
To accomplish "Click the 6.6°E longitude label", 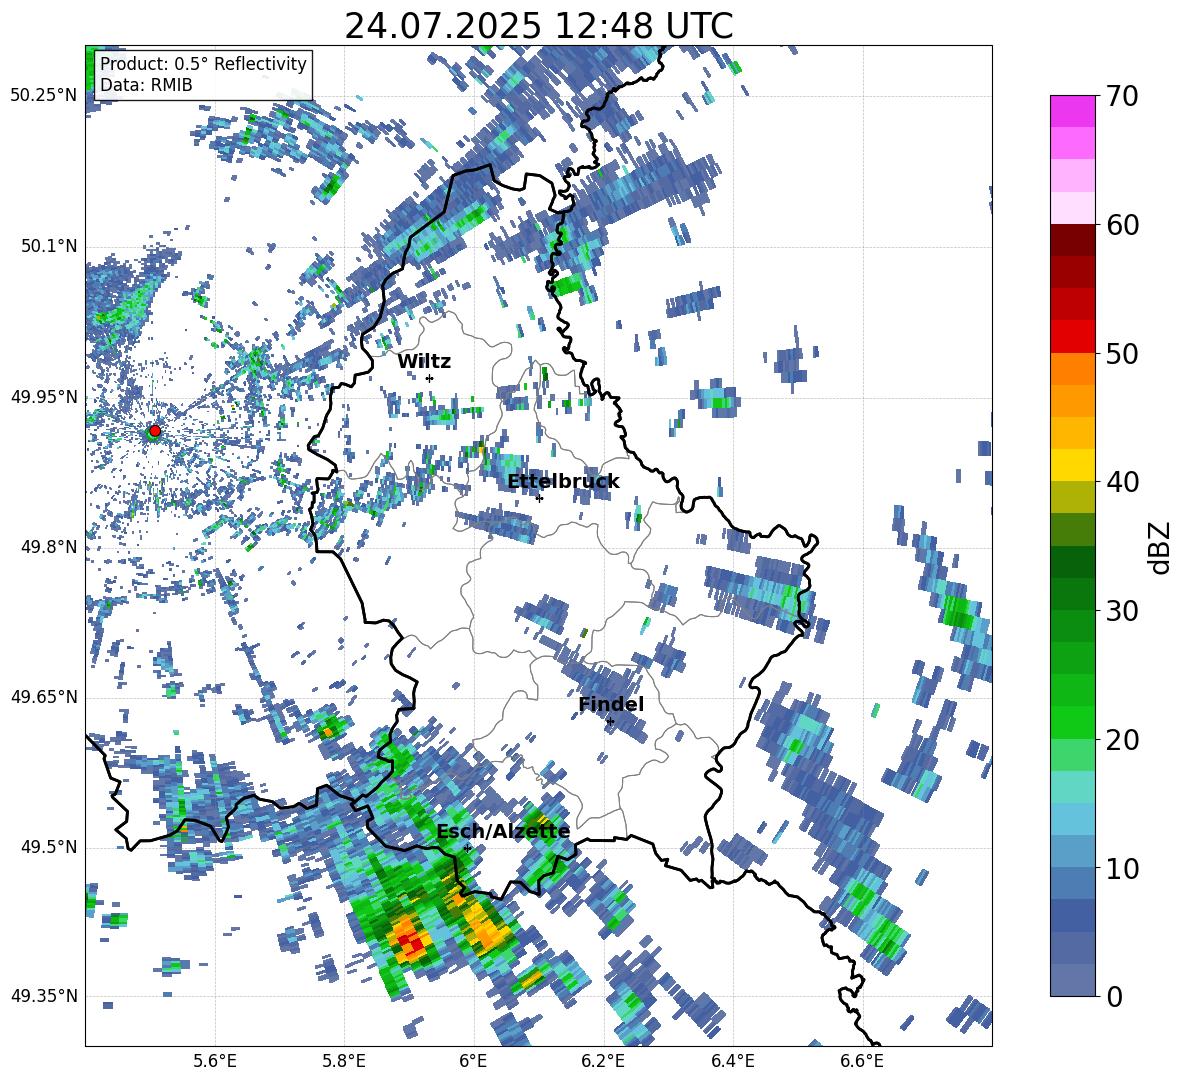I will (862, 1062).
